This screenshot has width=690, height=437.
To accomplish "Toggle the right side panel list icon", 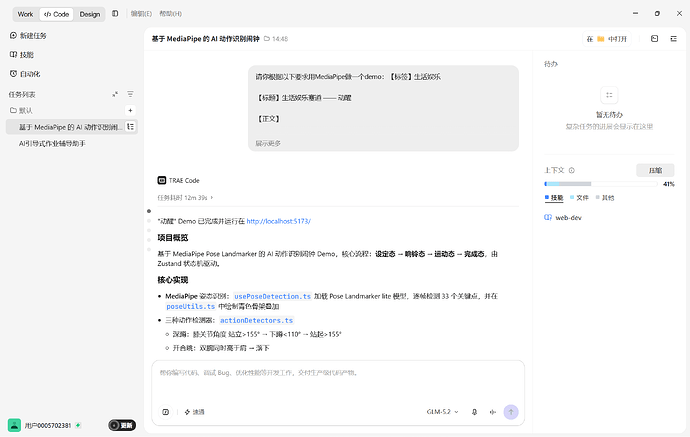I will [x=673, y=39].
